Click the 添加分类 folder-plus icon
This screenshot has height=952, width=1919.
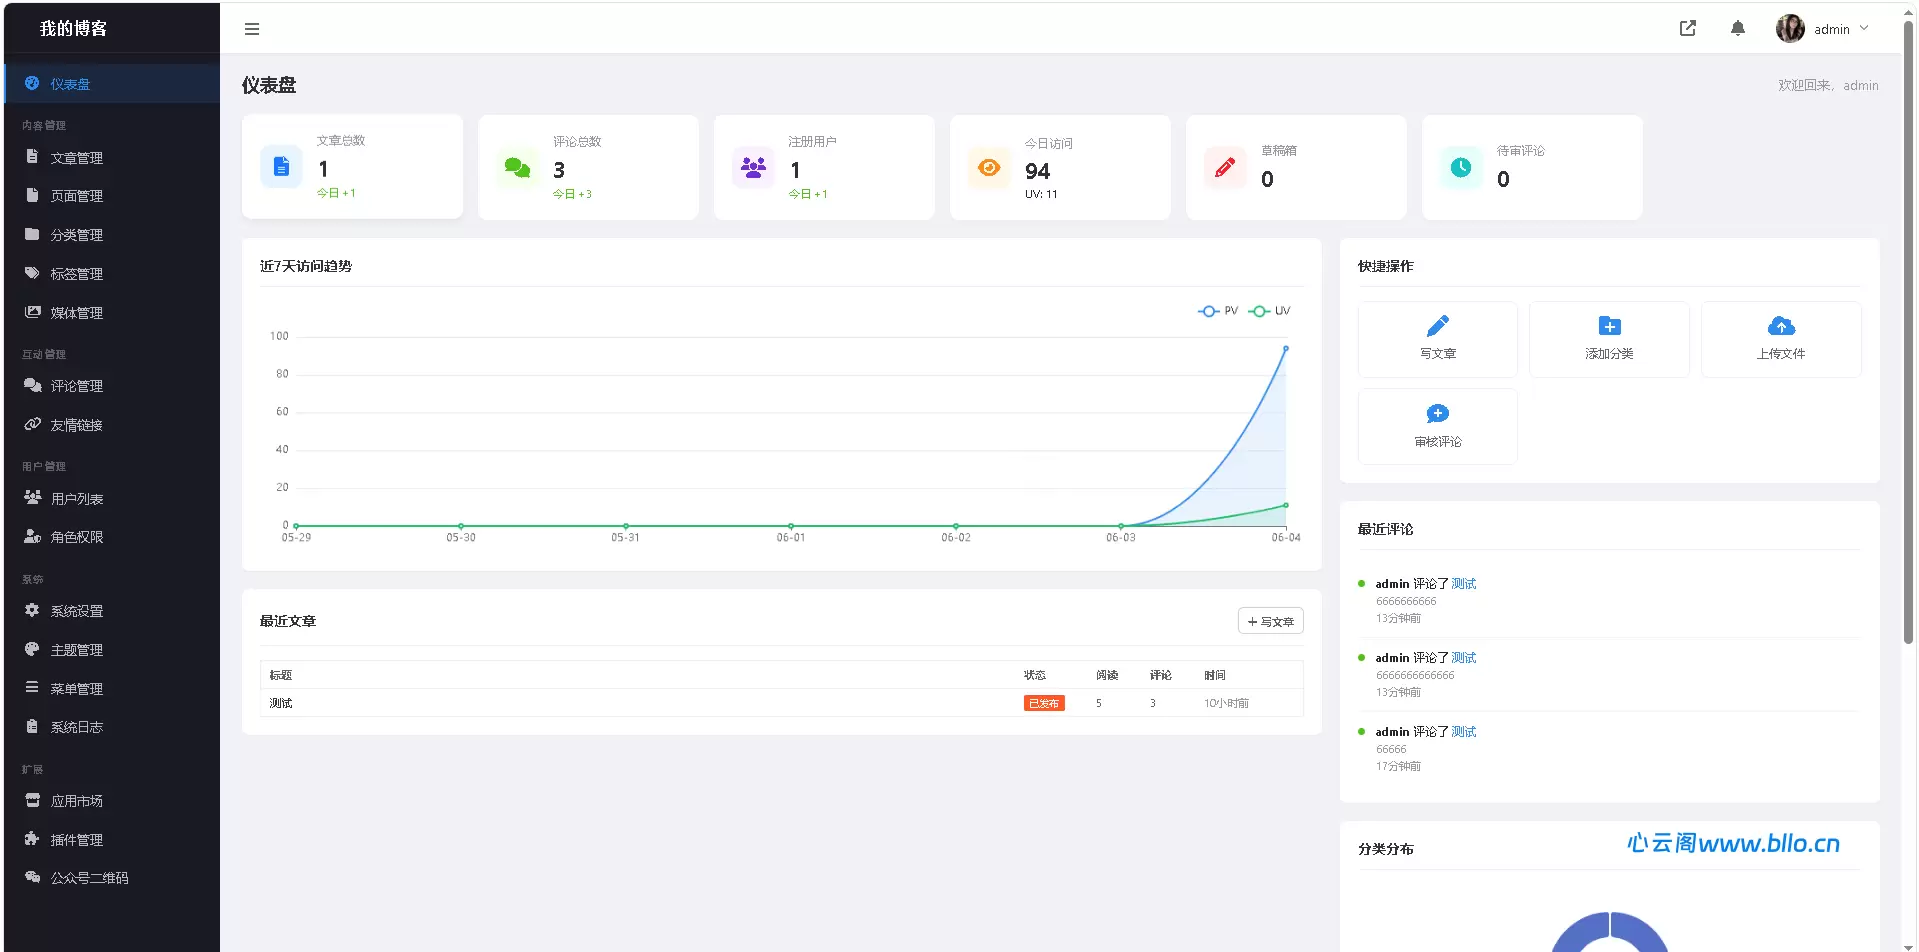[1610, 326]
